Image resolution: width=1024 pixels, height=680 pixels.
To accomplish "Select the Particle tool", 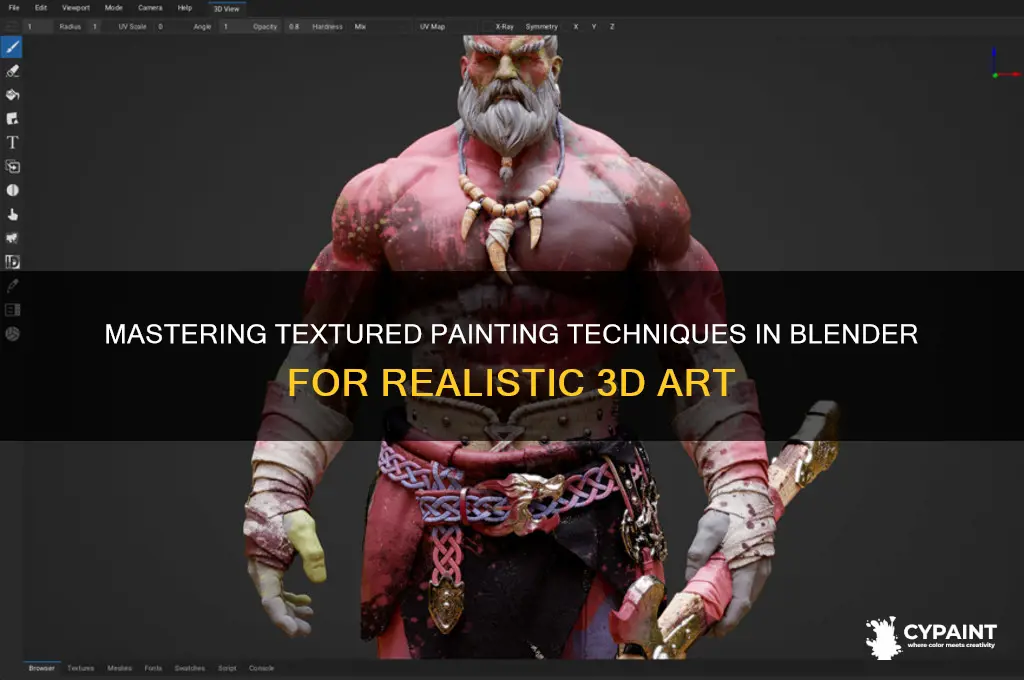I will [x=12, y=238].
